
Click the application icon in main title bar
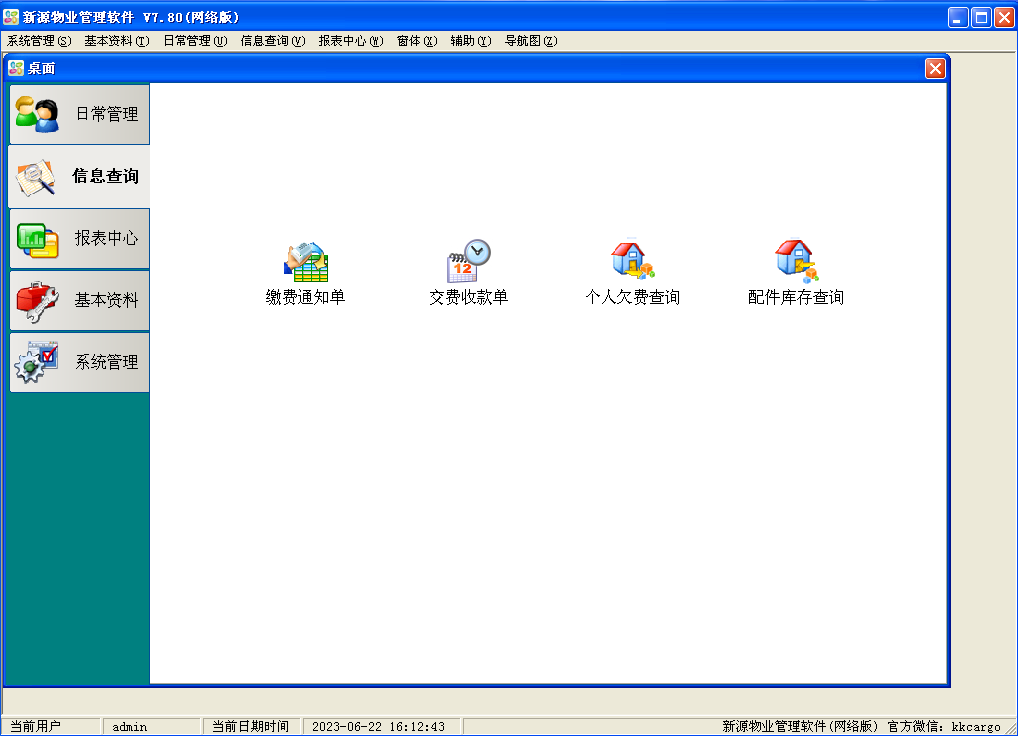(x=11, y=16)
